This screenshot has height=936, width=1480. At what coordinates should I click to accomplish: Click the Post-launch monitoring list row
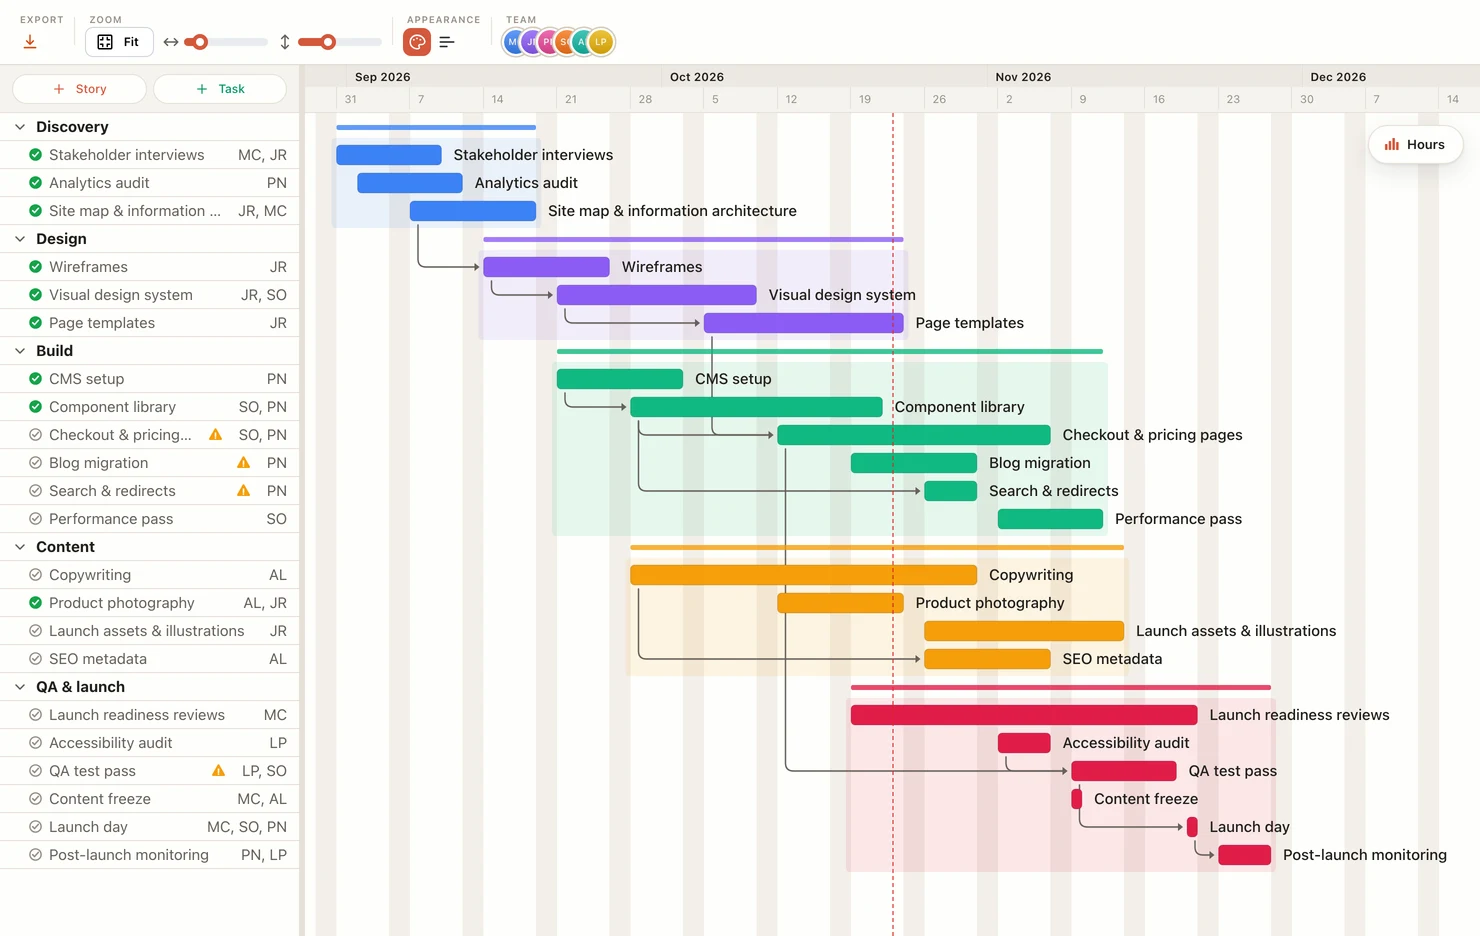click(150, 855)
